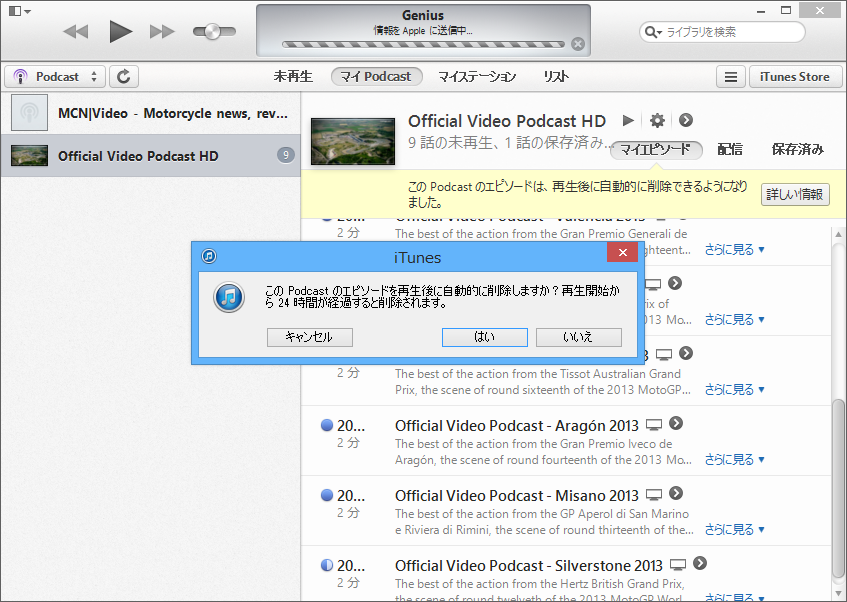Select the 配信 section

coord(730,148)
